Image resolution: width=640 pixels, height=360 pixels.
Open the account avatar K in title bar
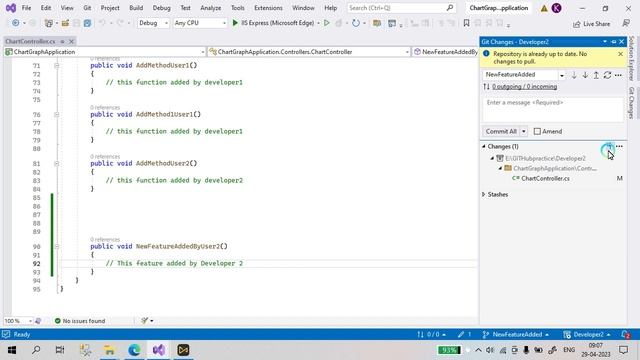[x=556, y=8]
